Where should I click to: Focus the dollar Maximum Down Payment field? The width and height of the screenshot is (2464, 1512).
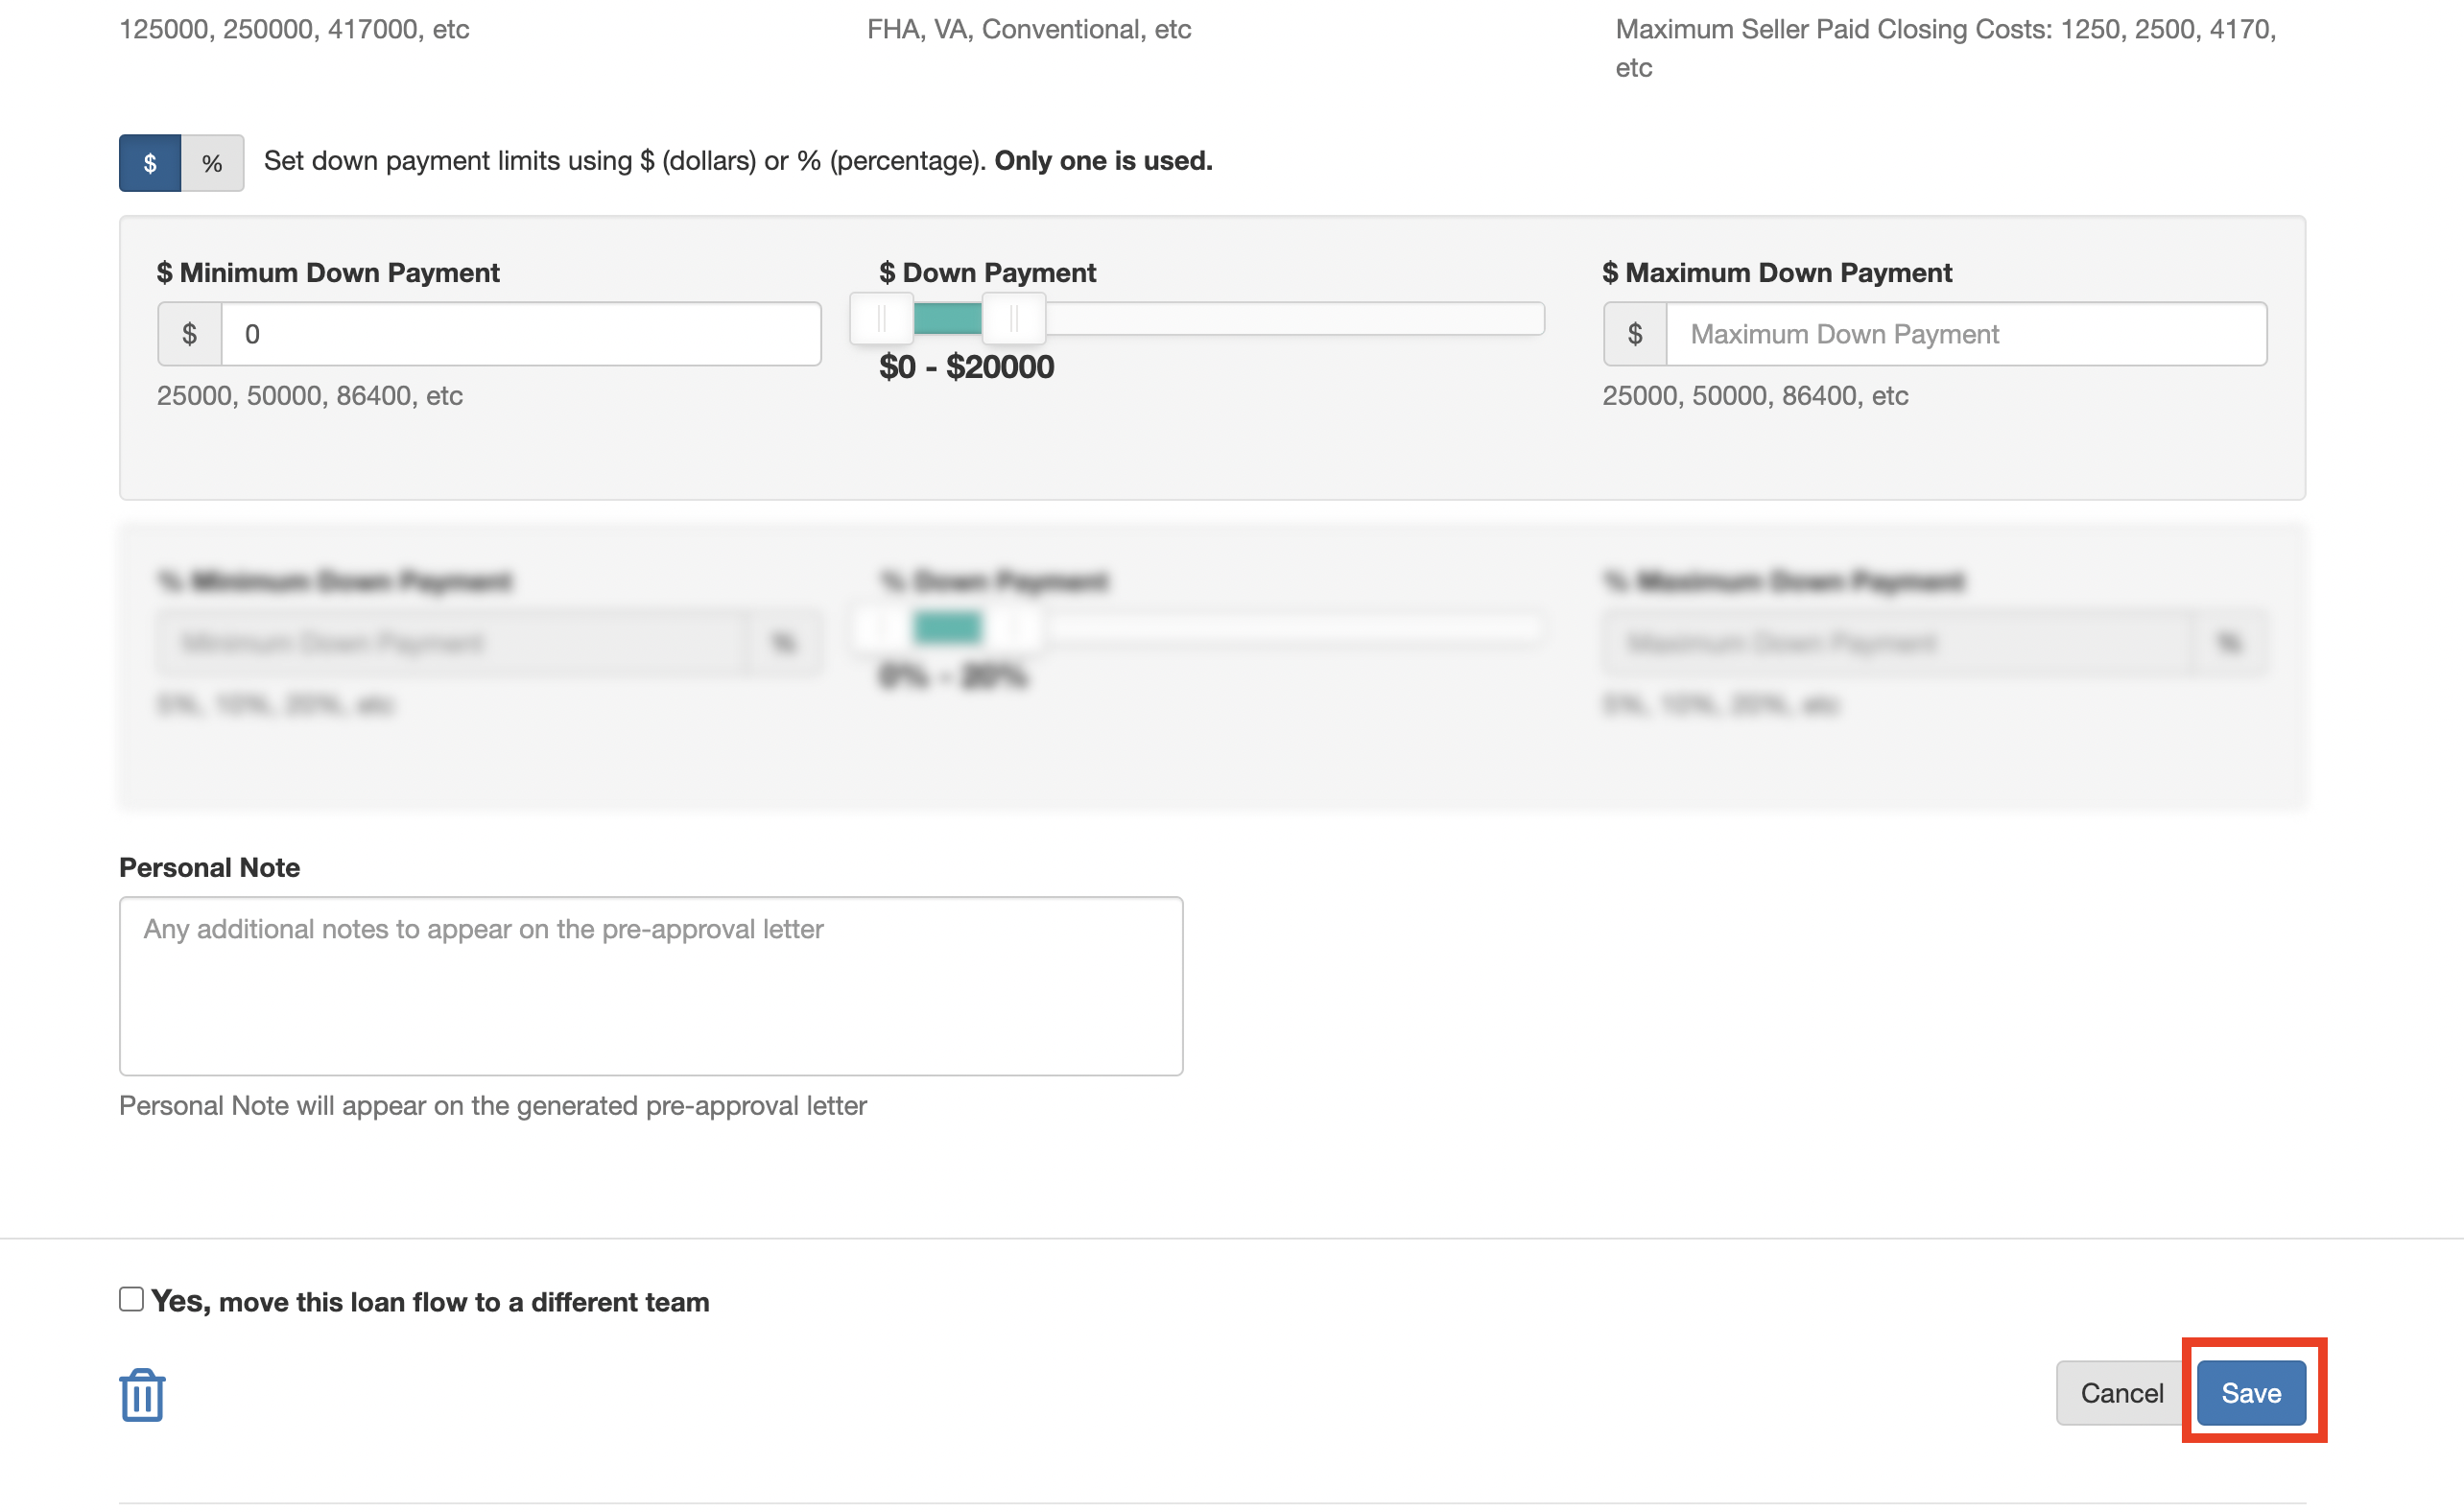(x=1965, y=334)
